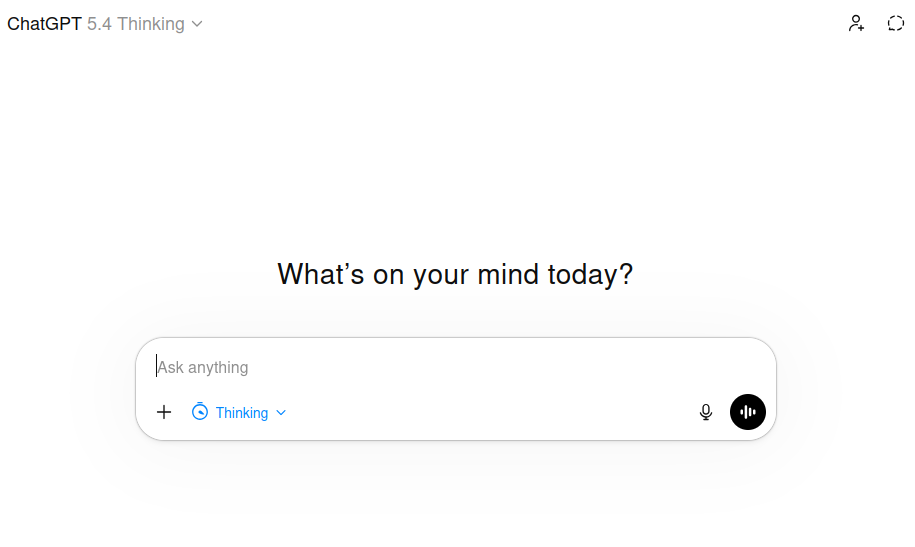The image size is (915, 547).
Task: Click the blank area above the greeting heading
Action: pos(455,150)
